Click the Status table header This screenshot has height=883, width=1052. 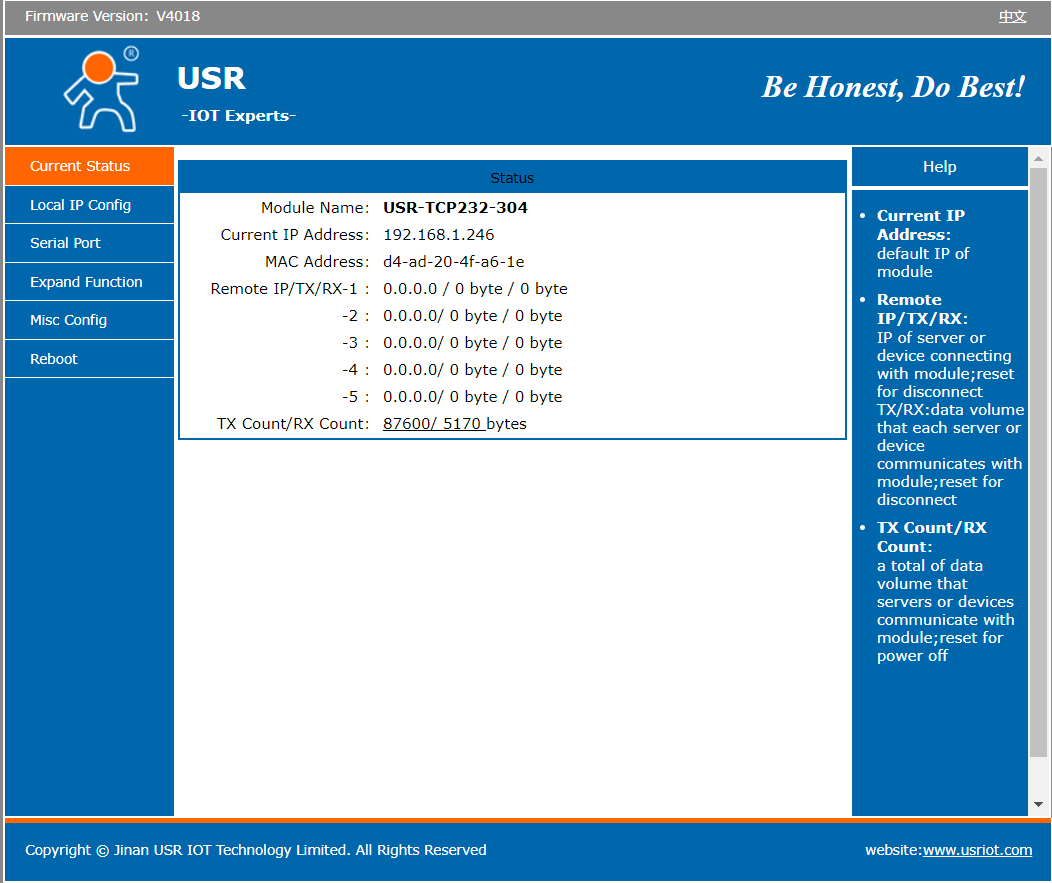(512, 178)
